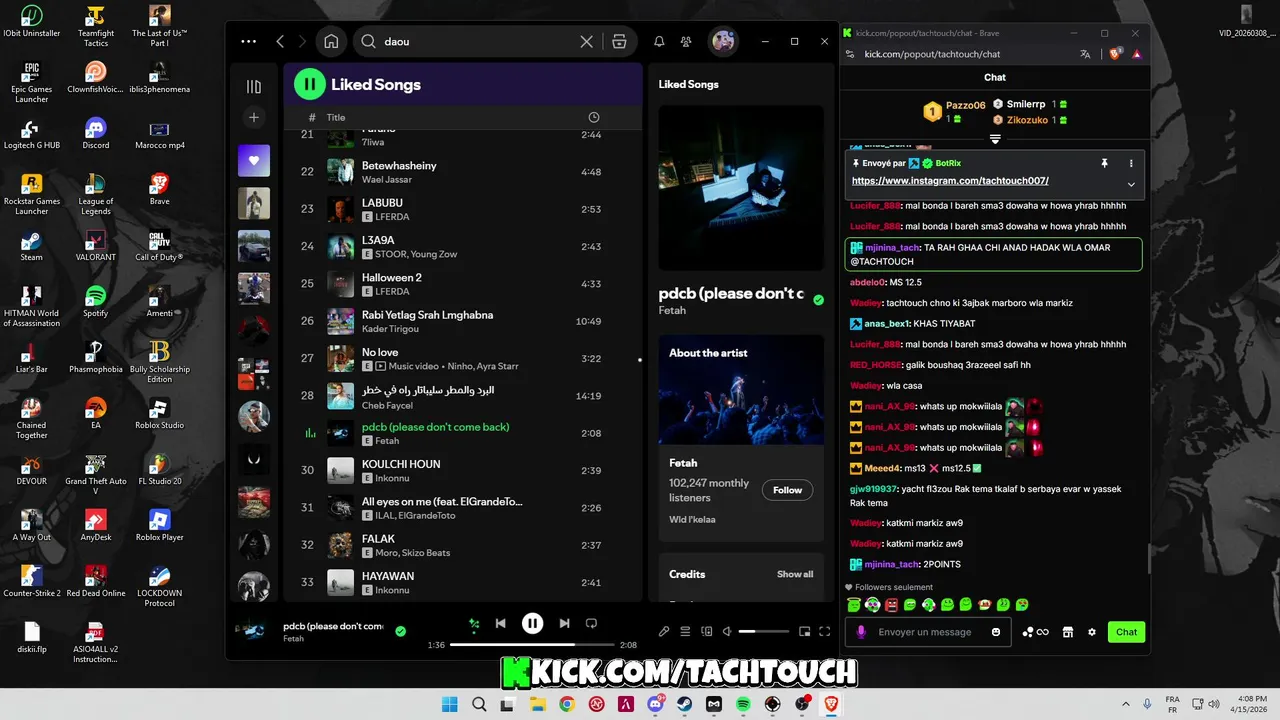Toggle liked checkmark in now playing bar
This screenshot has width=1280, height=720.
400,631
